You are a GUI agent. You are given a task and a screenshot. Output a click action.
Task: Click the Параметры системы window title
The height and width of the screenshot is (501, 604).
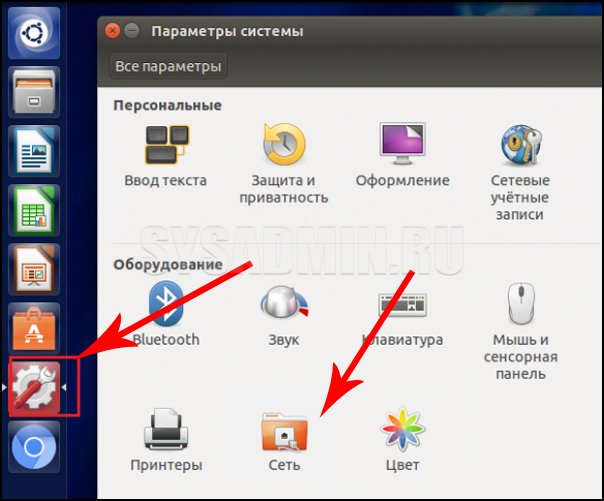227,31
